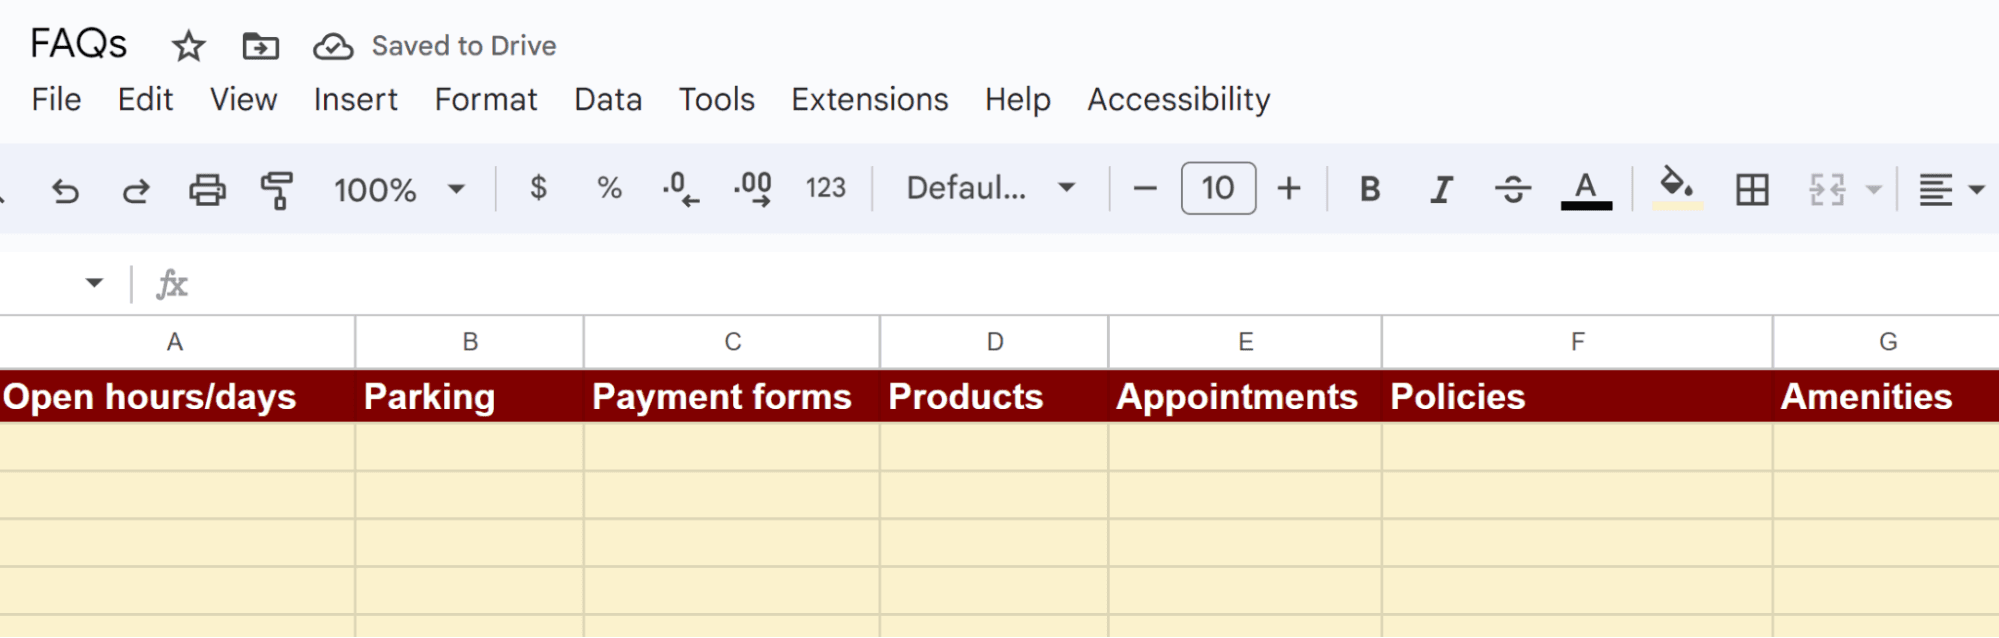Image resolution: width=1999 pixels, height=638 pixels.
Task: Open the horizontal align dropdown
Action: pos(1949,189)
